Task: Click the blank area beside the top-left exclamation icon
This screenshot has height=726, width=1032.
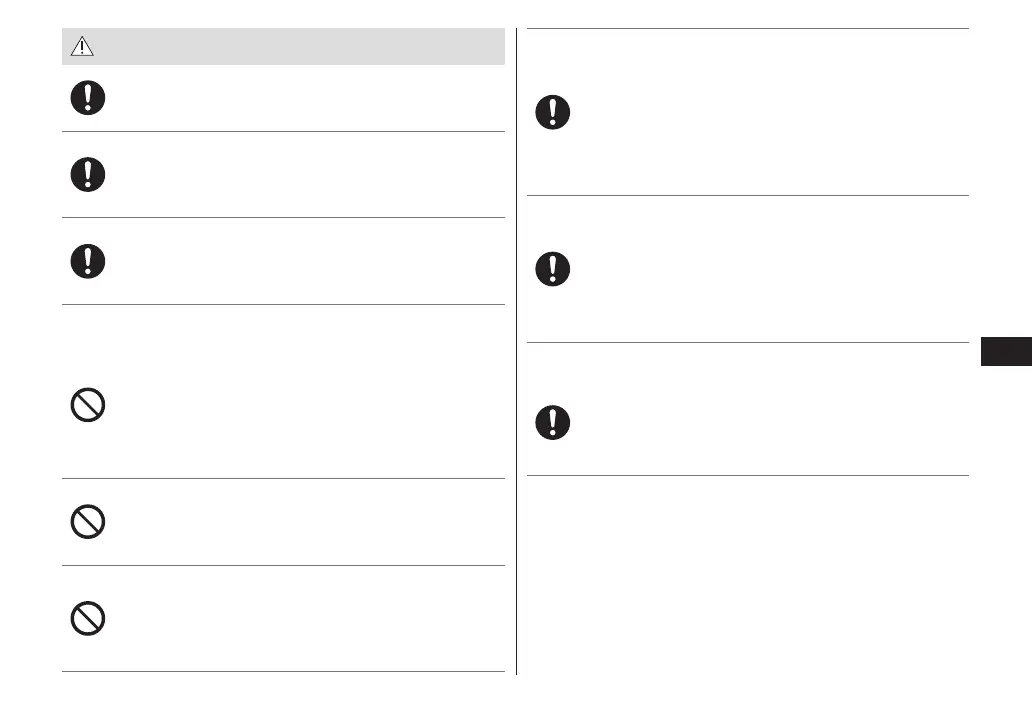Action: [x=300, y=98]
